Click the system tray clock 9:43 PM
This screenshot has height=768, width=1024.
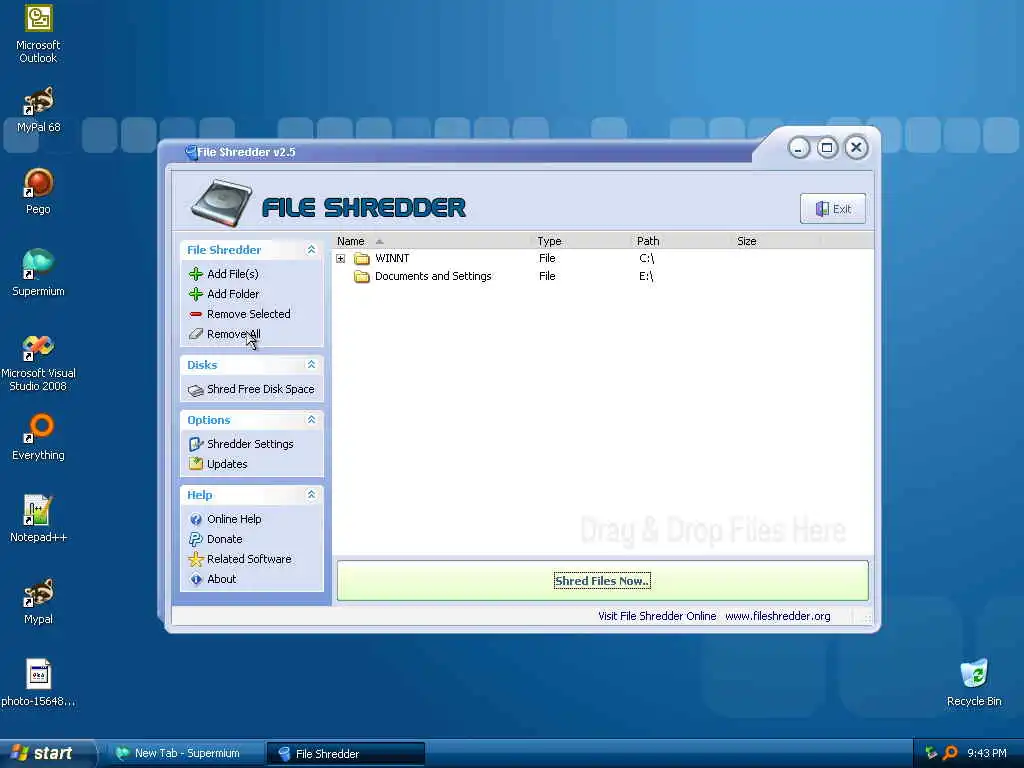[x=987, y=753]
